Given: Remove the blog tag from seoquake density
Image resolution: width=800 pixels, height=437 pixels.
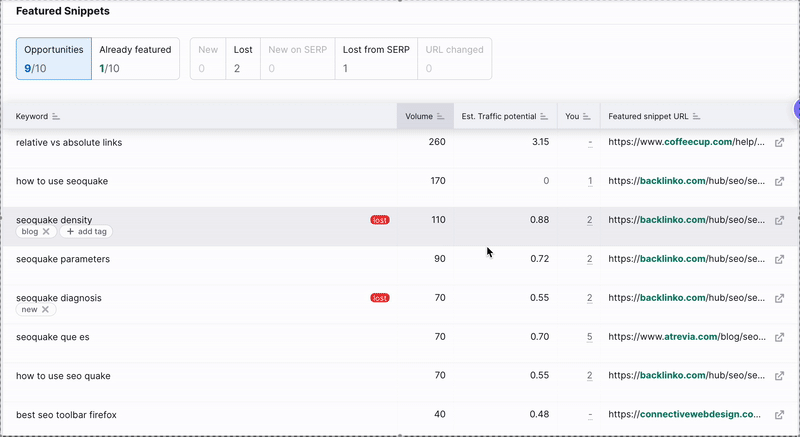Looking at the screenshot, I should pyautogui.click(x=46, y=232).
